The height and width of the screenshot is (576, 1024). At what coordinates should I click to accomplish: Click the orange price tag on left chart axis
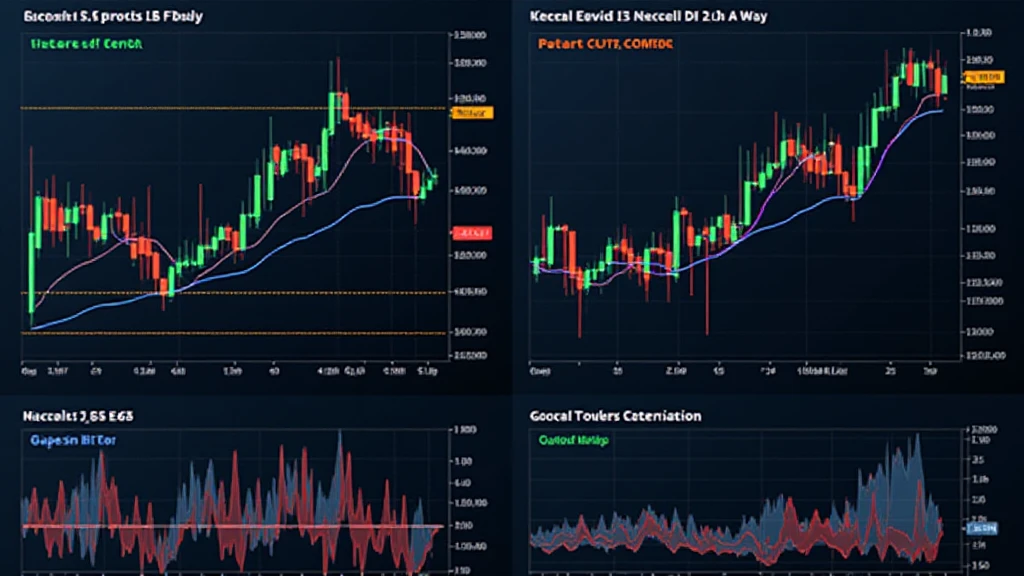point(473,113)
